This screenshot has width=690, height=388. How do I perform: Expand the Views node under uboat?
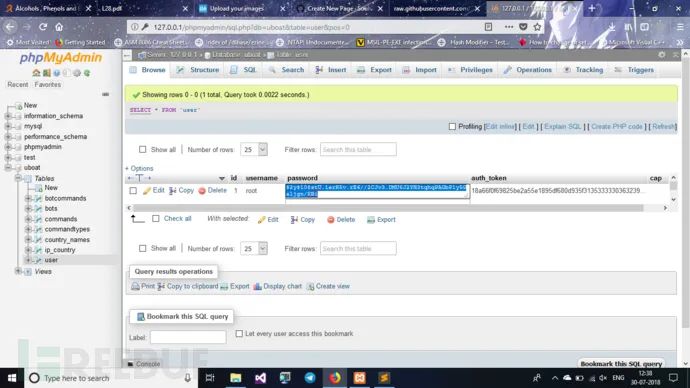pos(18,271)
